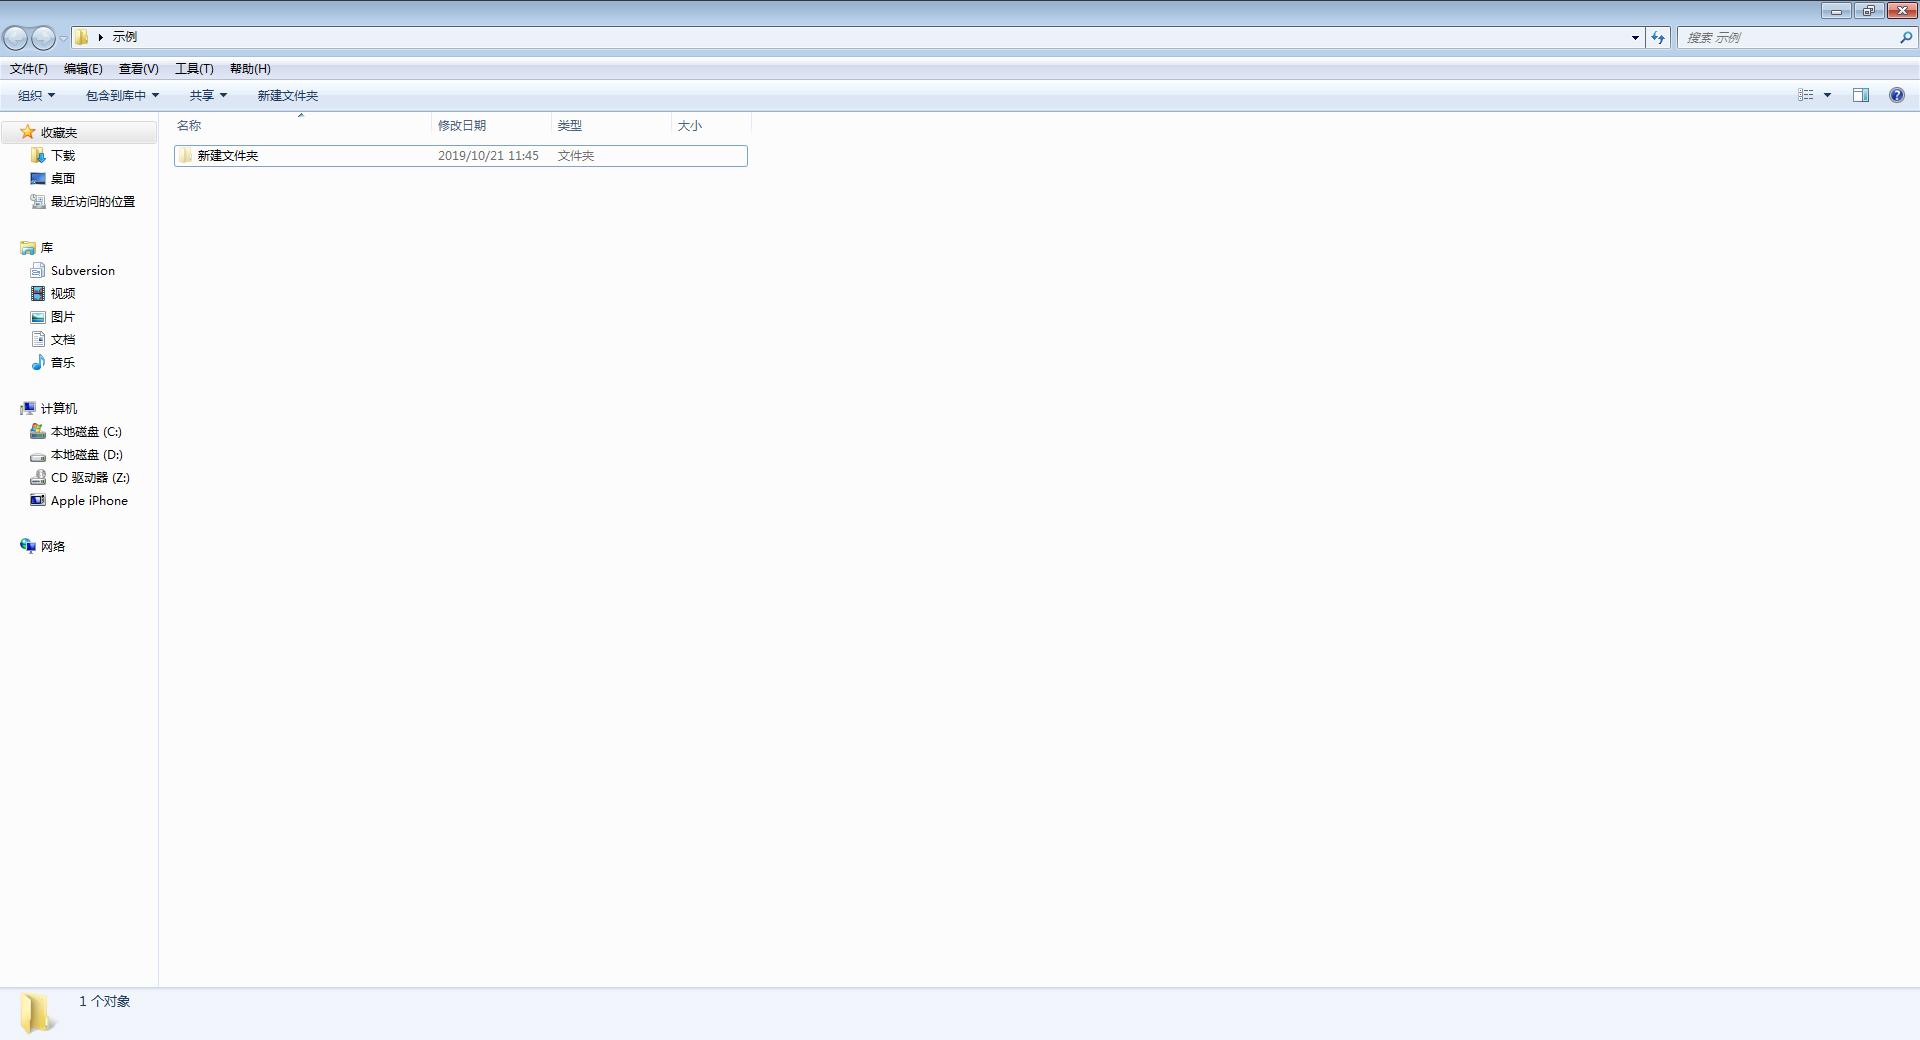Click the Back navigation arrow
The width and height of the screenshot is (1920, 1040).
(16, 38)
